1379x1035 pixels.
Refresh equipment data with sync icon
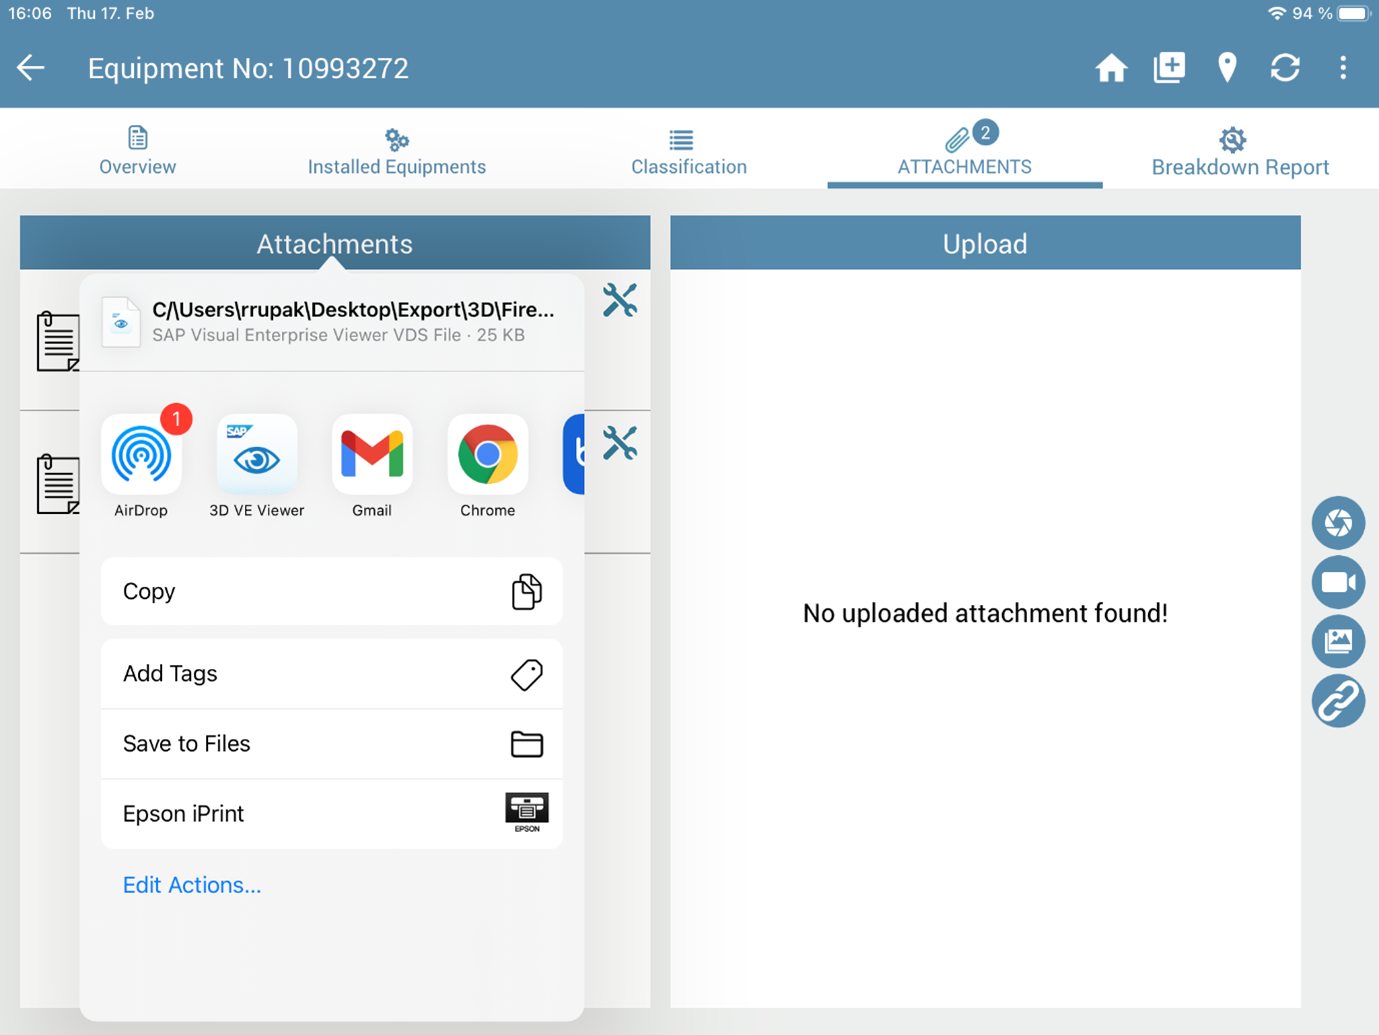click(x=1285, y=68)
